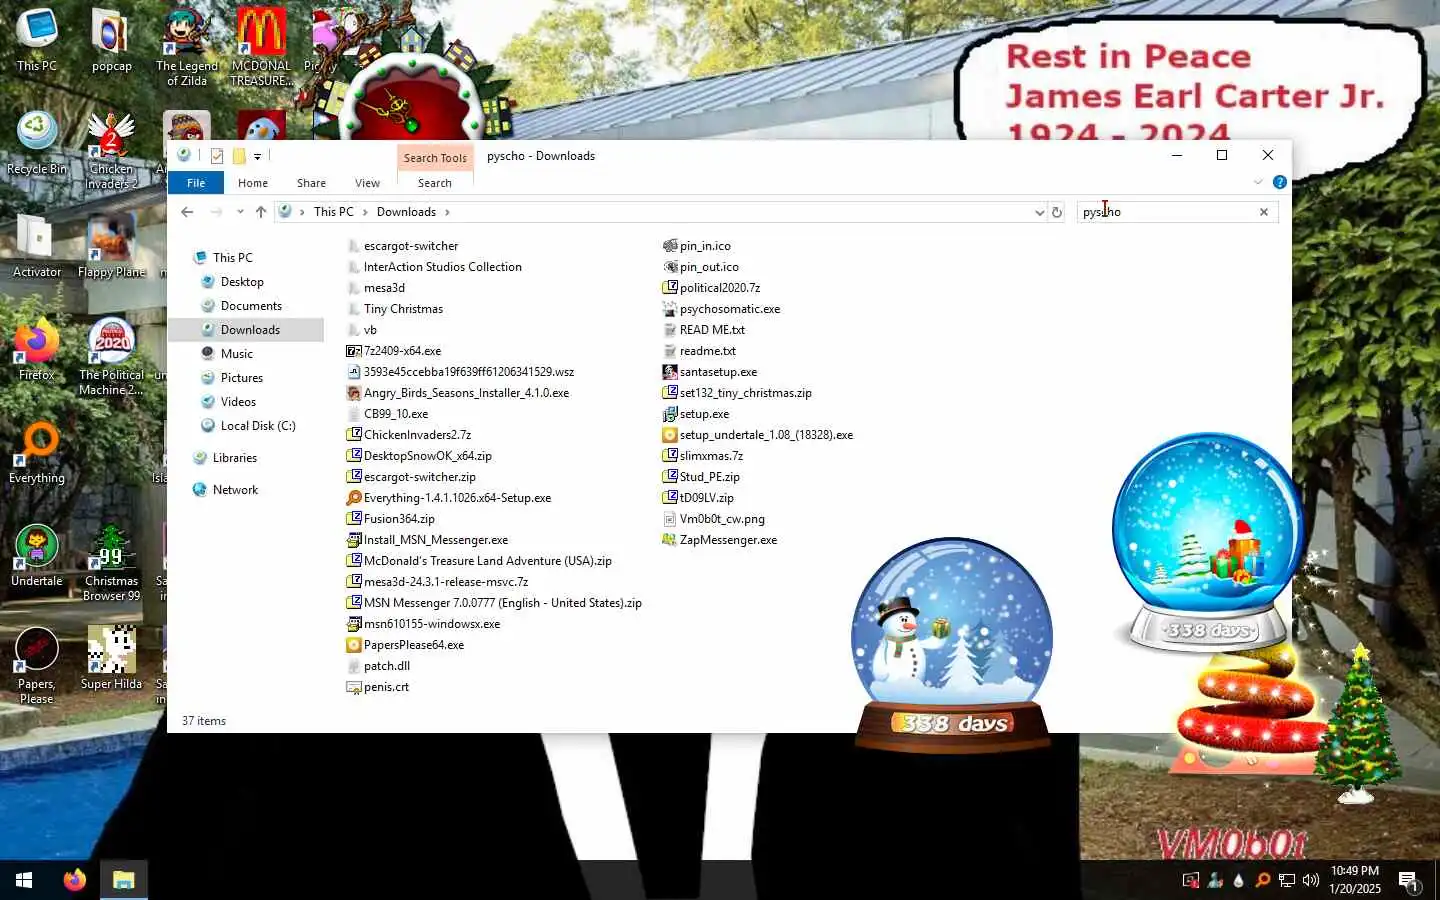Select Pictures in navigation pane
Image resolution: width=1440 pixels, height=900 pixels.
pyautogui.click(x=242, y=378)
